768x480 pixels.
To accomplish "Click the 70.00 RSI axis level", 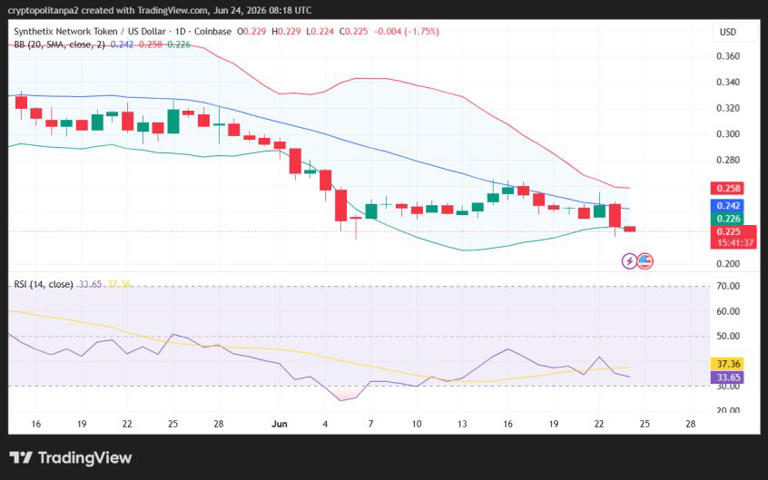I will point(728,286).
